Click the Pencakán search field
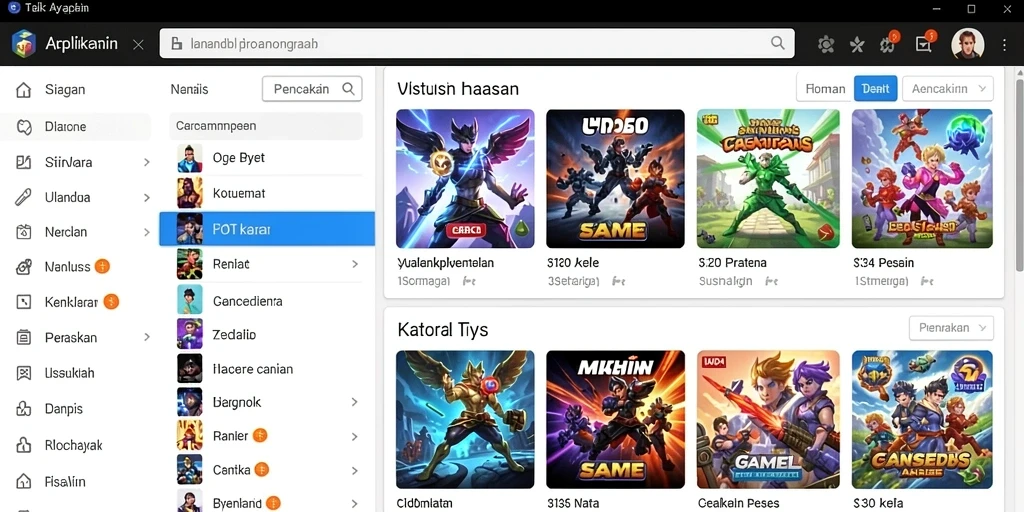1024x512 pixels. [312, 89]
